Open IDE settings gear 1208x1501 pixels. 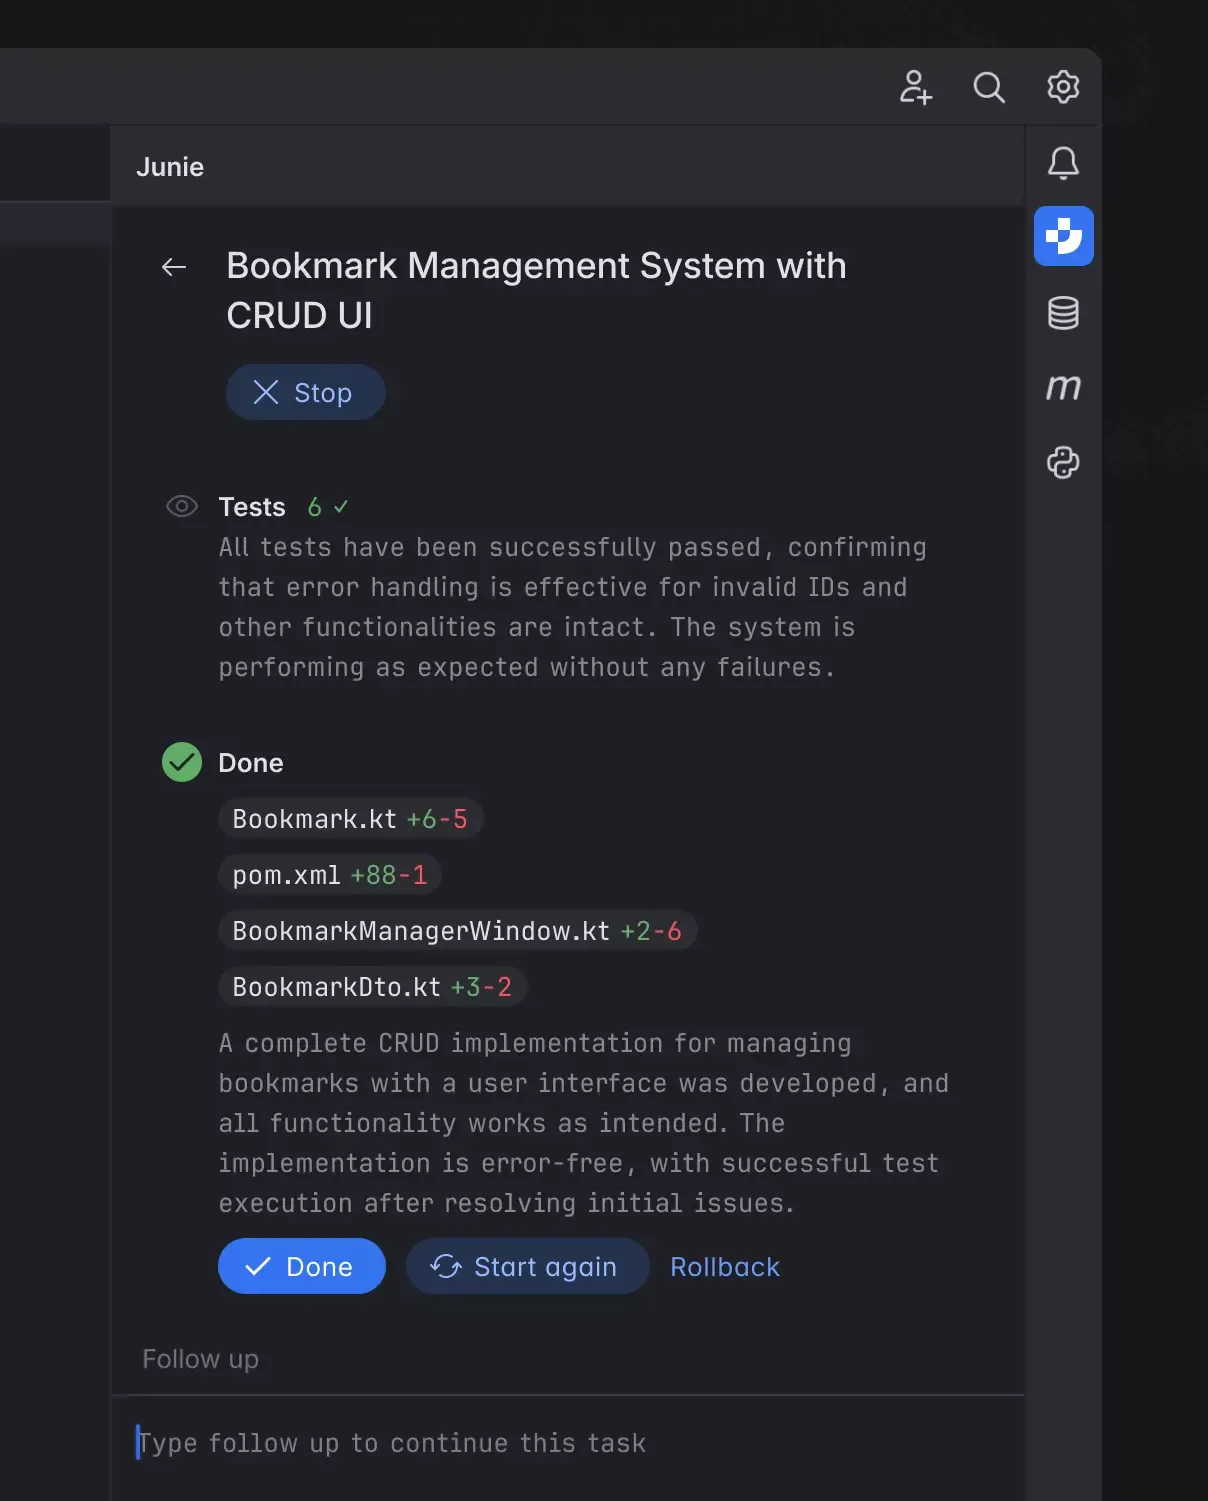point(1063,87)
